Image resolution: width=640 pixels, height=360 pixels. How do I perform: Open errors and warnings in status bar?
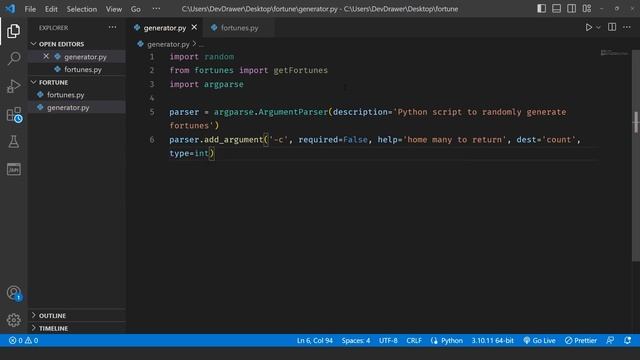point(23,340)
